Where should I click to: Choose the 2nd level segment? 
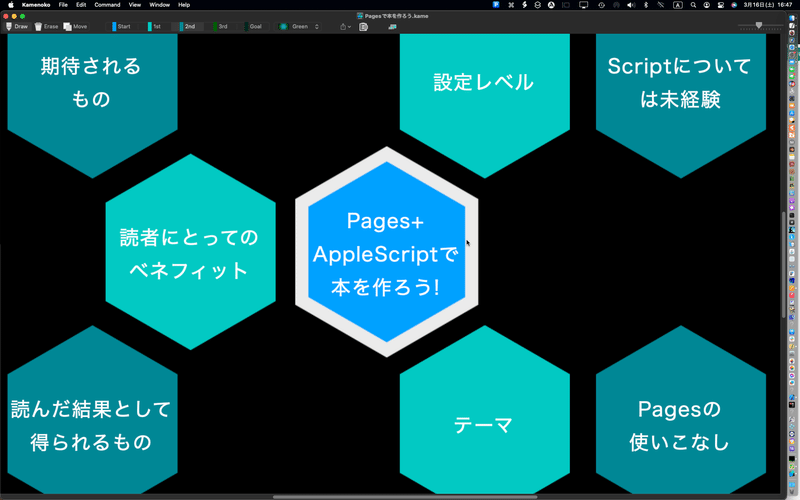coord(187,27)
